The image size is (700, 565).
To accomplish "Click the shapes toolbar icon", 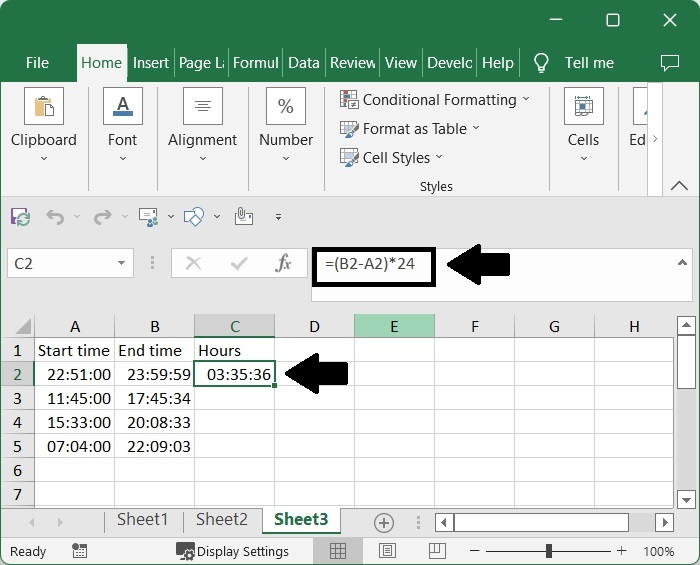I will pos(194,217).
